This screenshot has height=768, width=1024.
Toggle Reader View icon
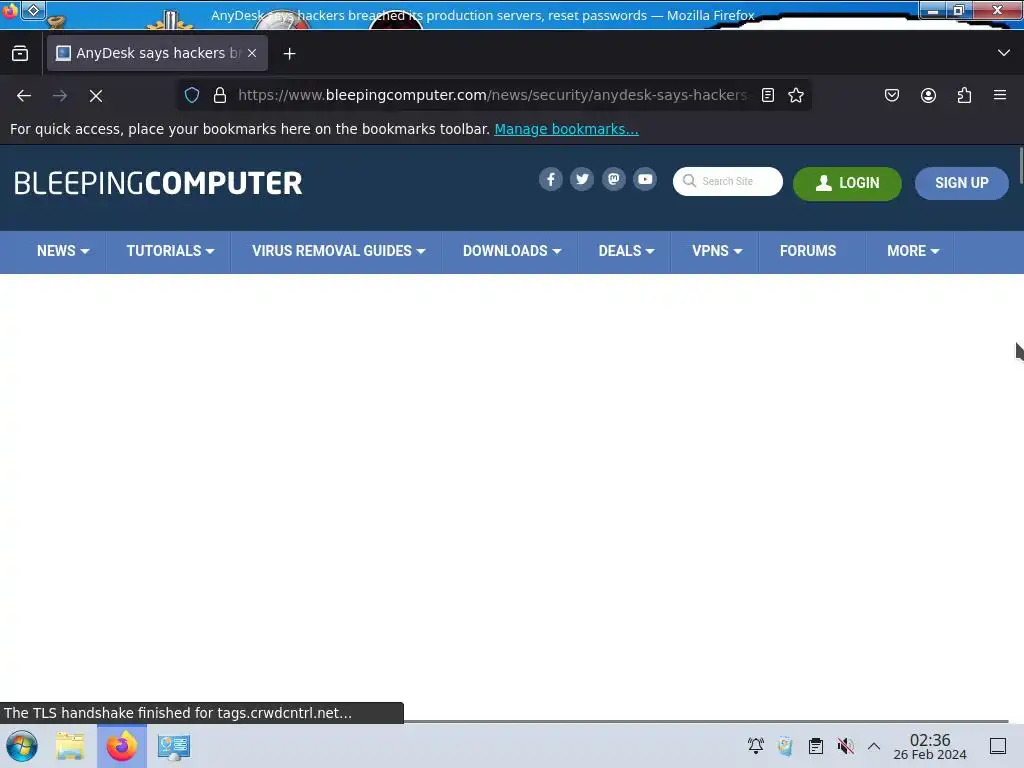pos(768,95)
